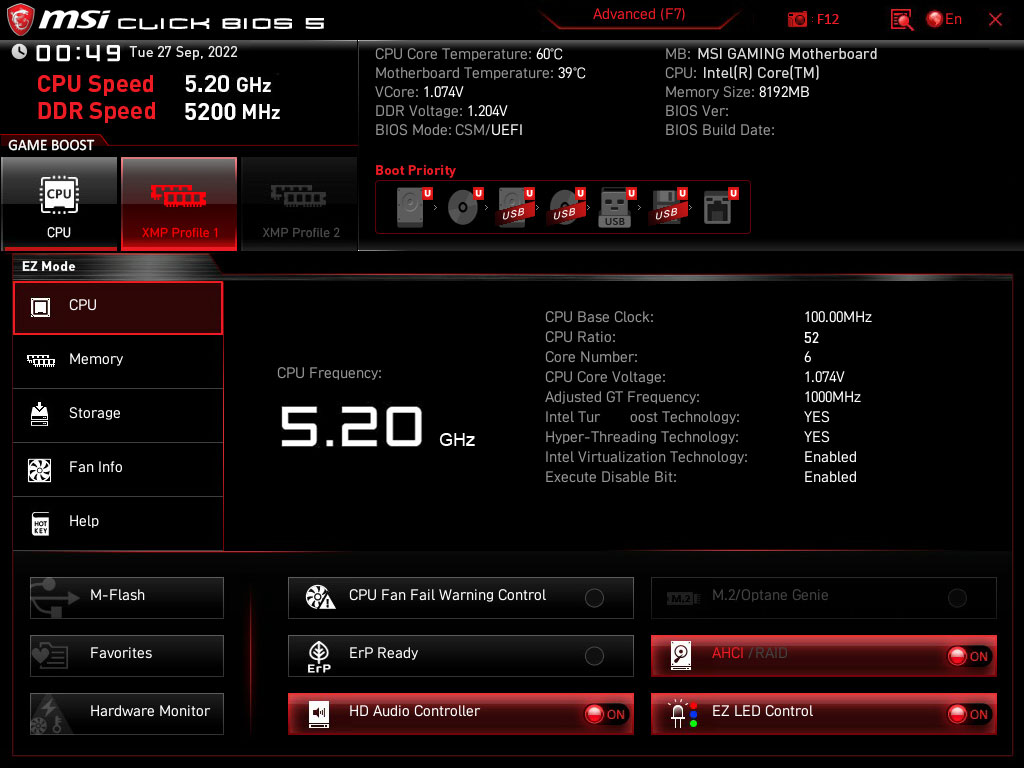Open Help using the hot key icon
1024x768 pixels.
click(x=40, y=523)
